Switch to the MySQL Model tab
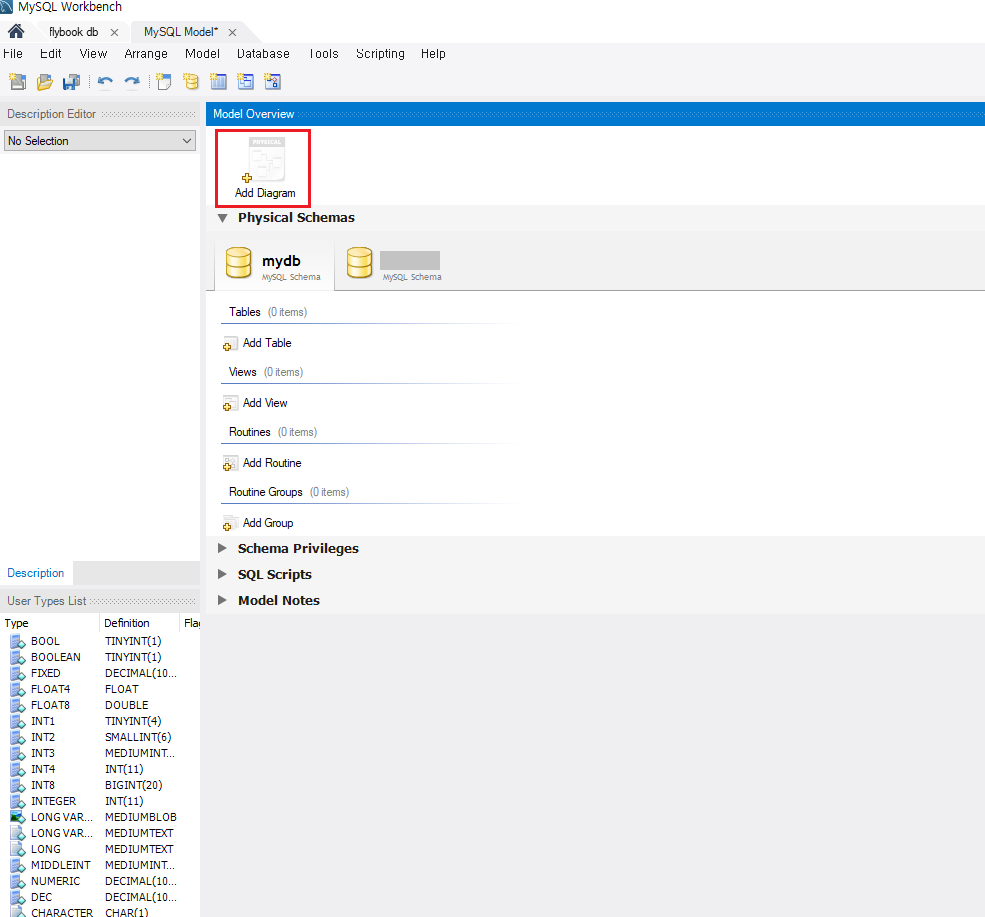 [181, 32]
